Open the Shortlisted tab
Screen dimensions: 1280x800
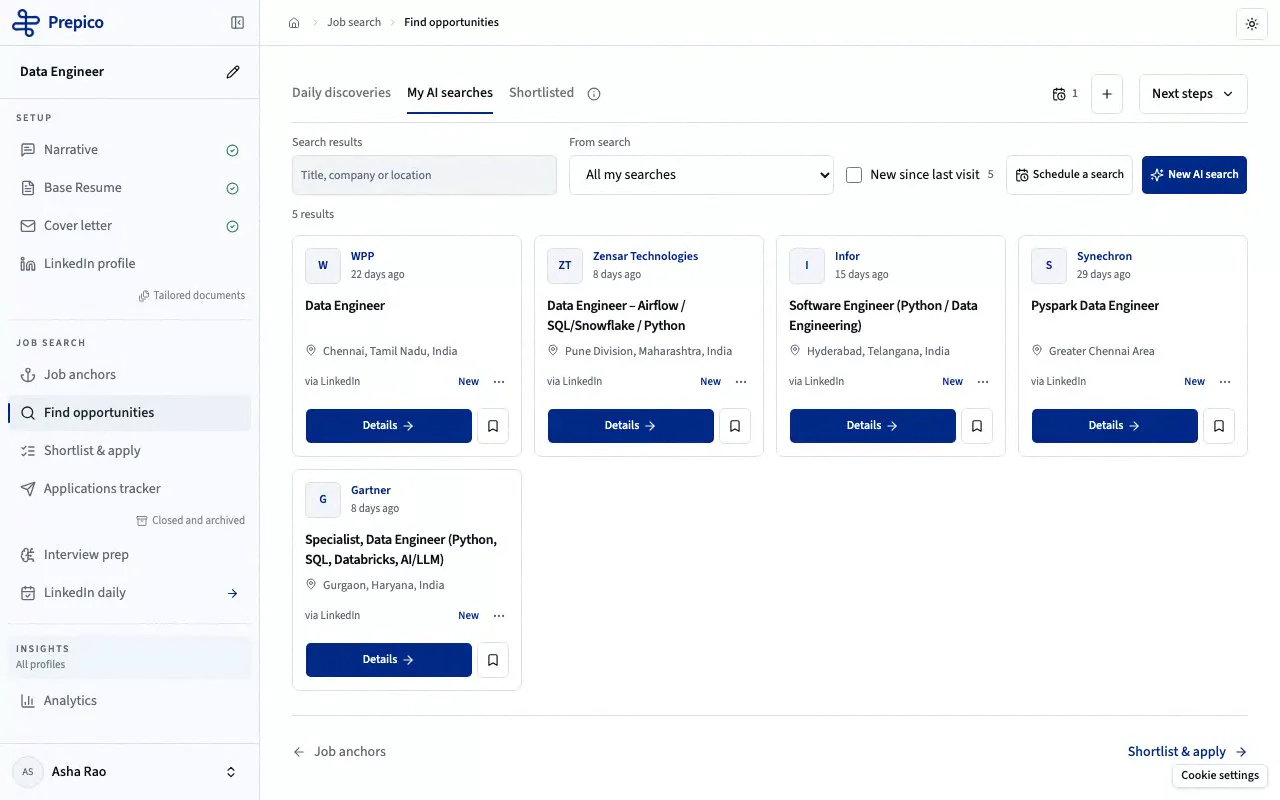[541, 93]
